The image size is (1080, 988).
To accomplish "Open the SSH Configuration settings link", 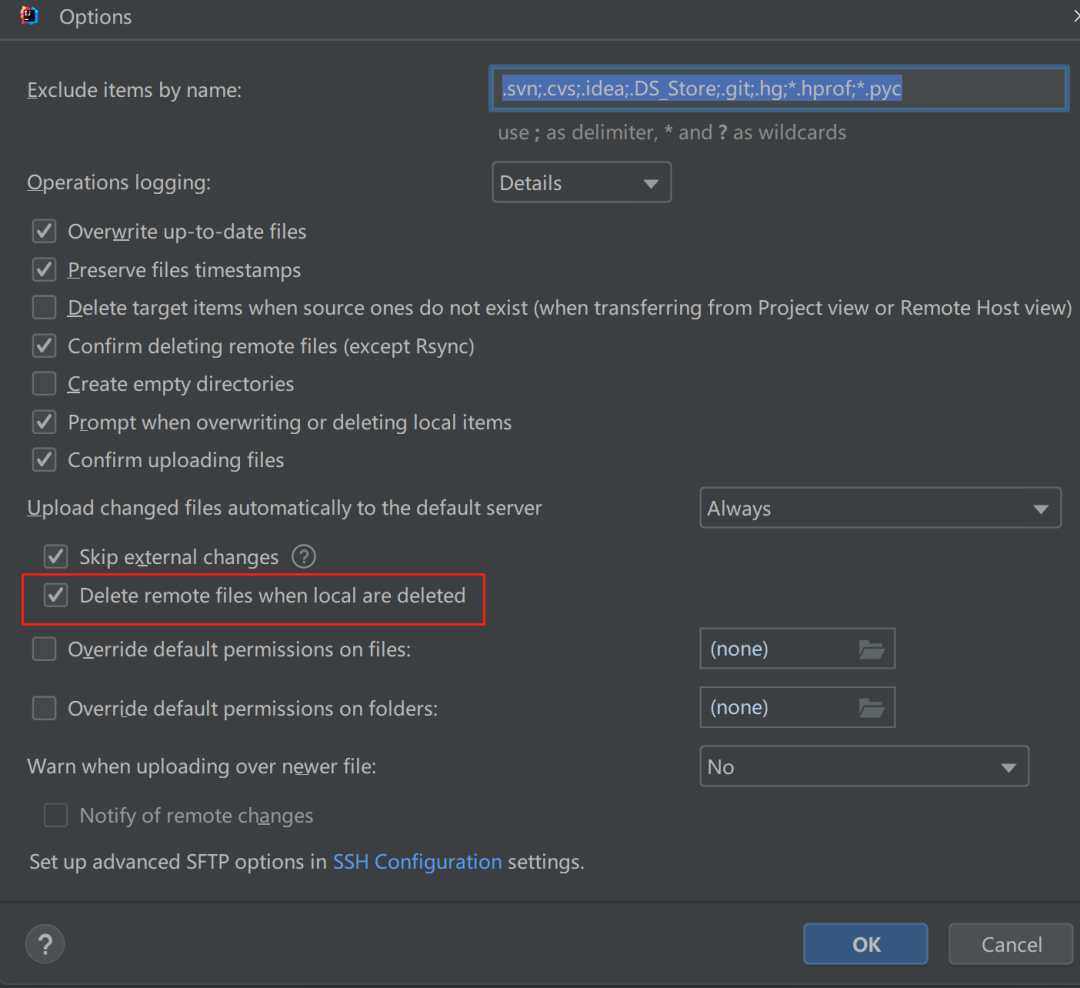I will [417, 862].
